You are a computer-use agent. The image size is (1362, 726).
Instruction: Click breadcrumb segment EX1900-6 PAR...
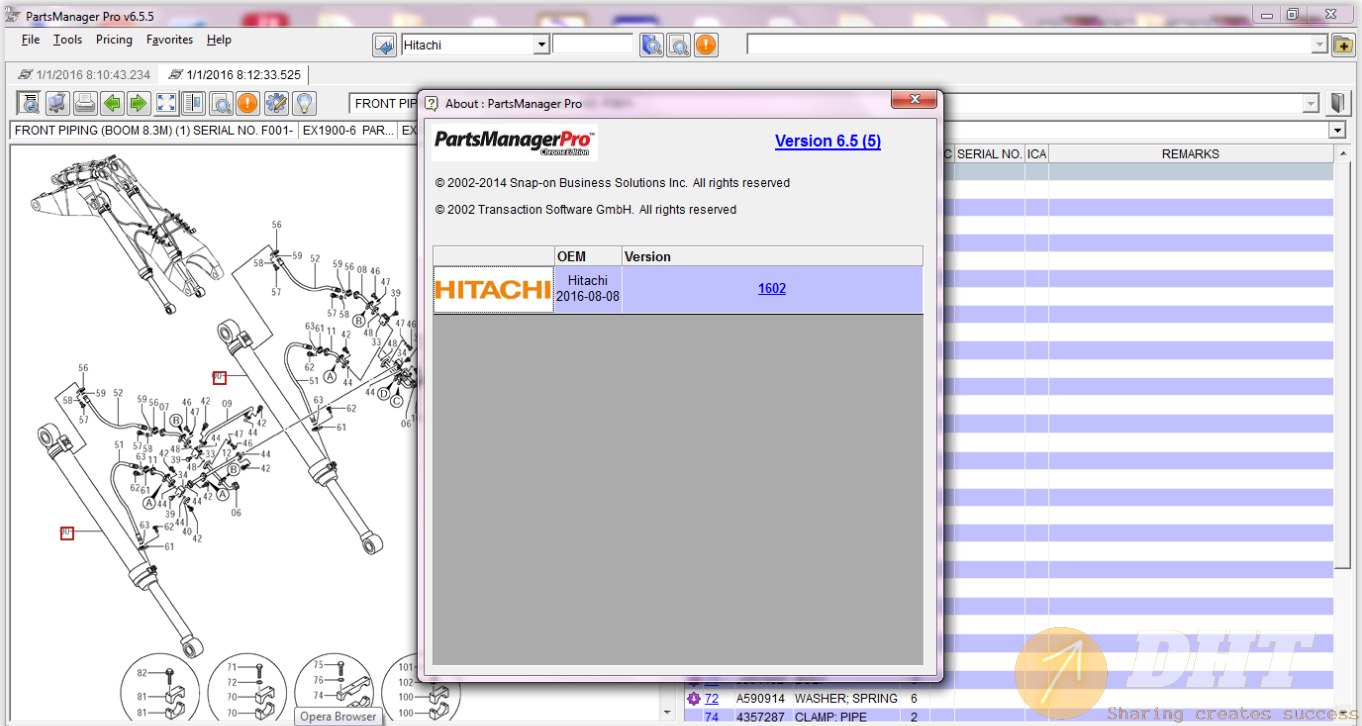[x=348, y=131]
